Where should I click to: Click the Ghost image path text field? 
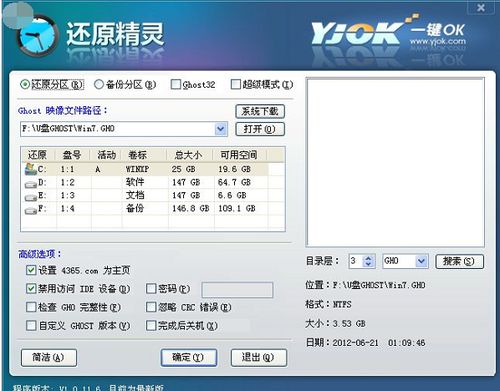(x=117, y=129)
